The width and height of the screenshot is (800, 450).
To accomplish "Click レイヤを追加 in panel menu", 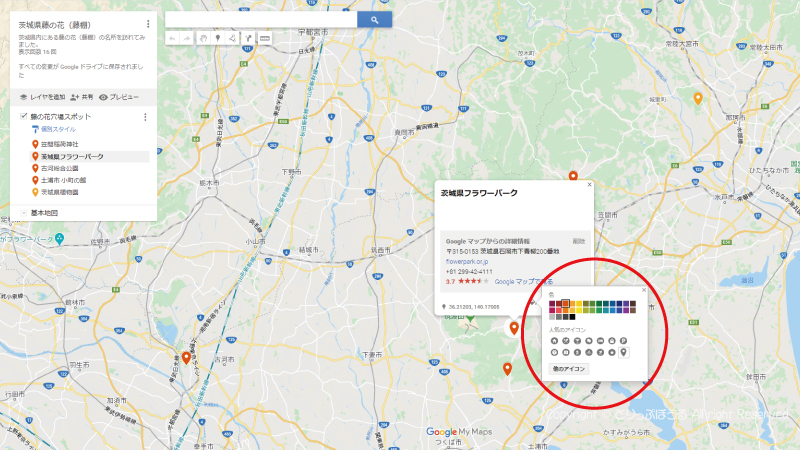I will click(x=42, y=97).
